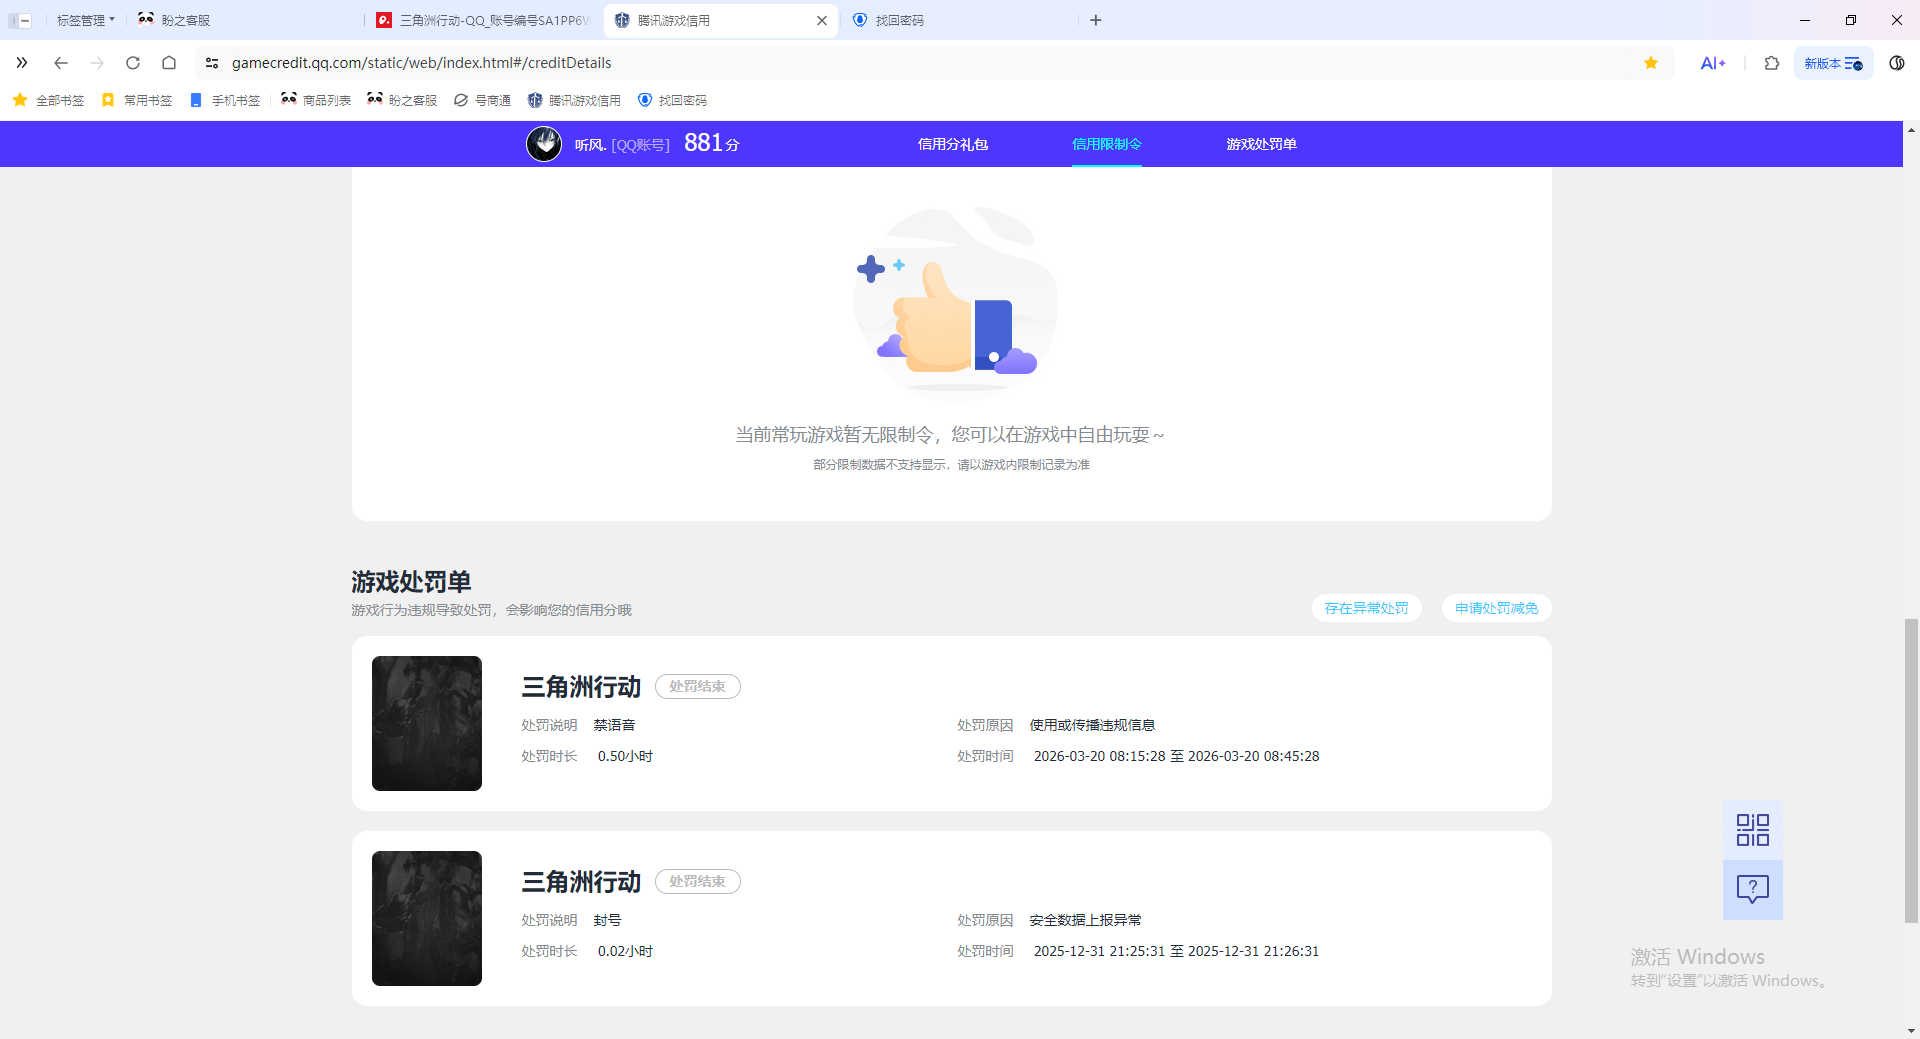The height and width of the screenshot is (1039, 1920).
Task: Open the 标签管理 dropdown
Action: pyautogui.click(x=85, y=20)
